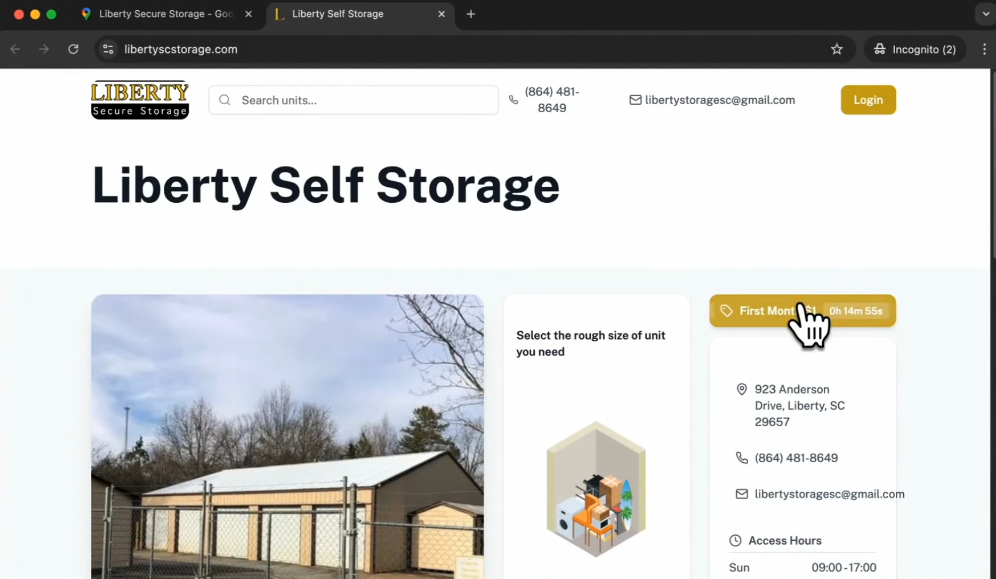Viewport: 996px width, 579px height.
Task: Click the Liberty Secure Storage logo
Action: click(x=140, y=100)
